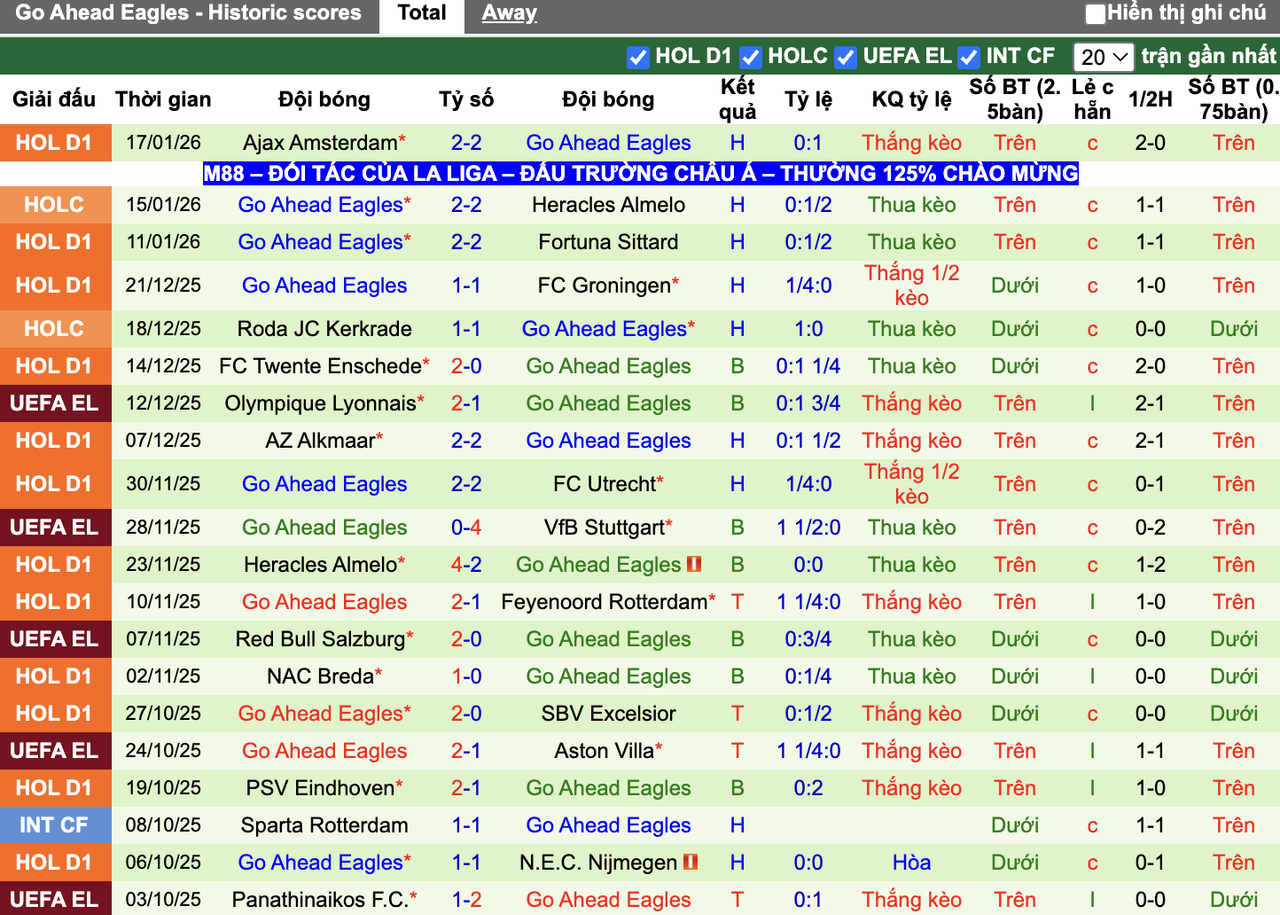Open the match count dropdown showing 20
1280x915 pixels.
click(1103, 57)
